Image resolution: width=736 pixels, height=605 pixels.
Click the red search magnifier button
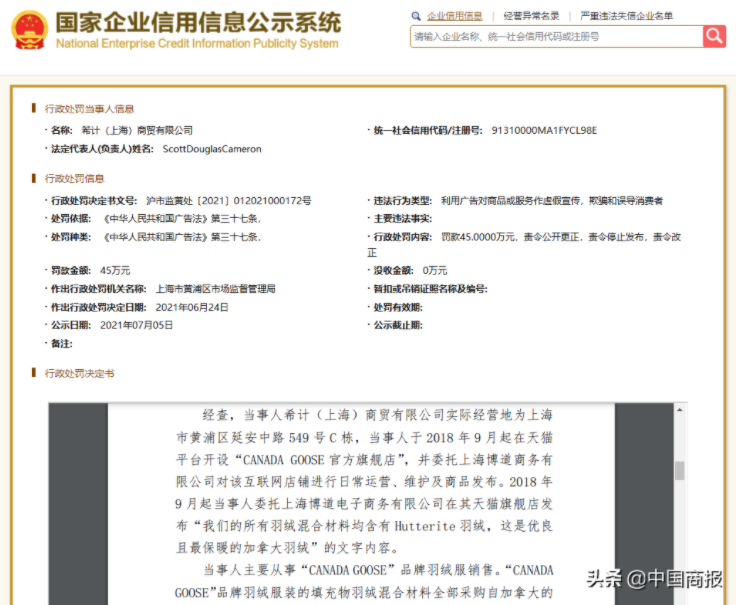tap(714, 36)
